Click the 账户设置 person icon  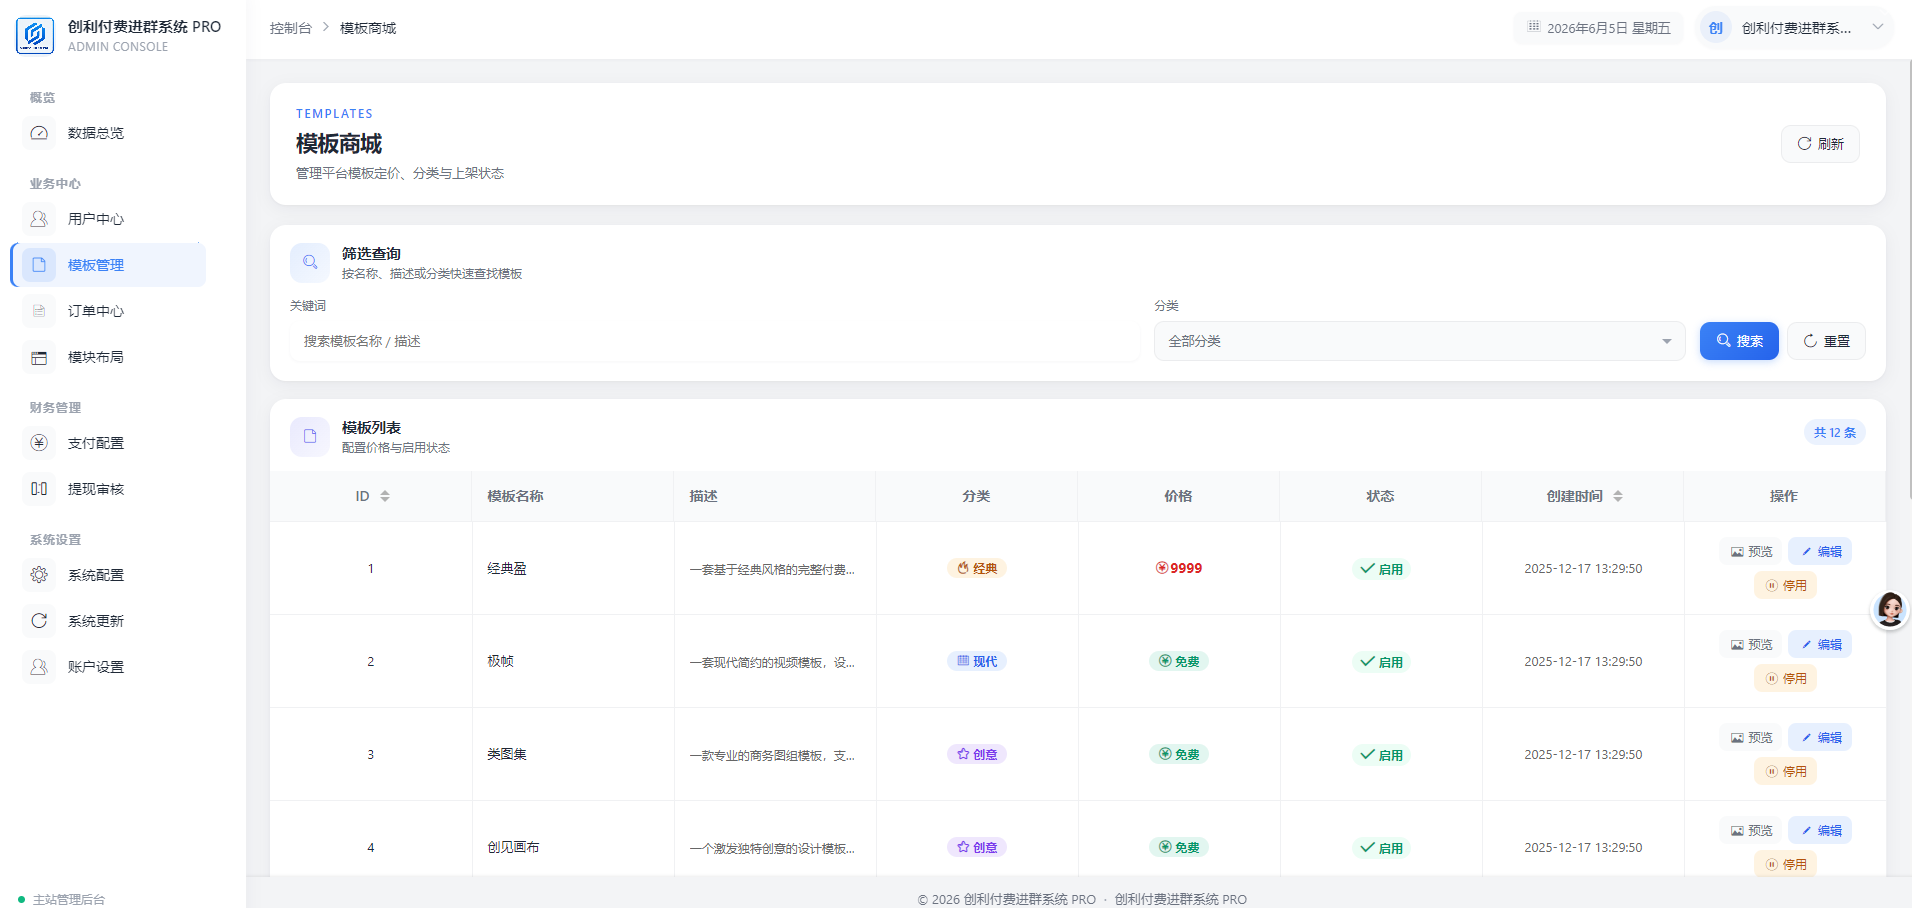click(39, 667)
